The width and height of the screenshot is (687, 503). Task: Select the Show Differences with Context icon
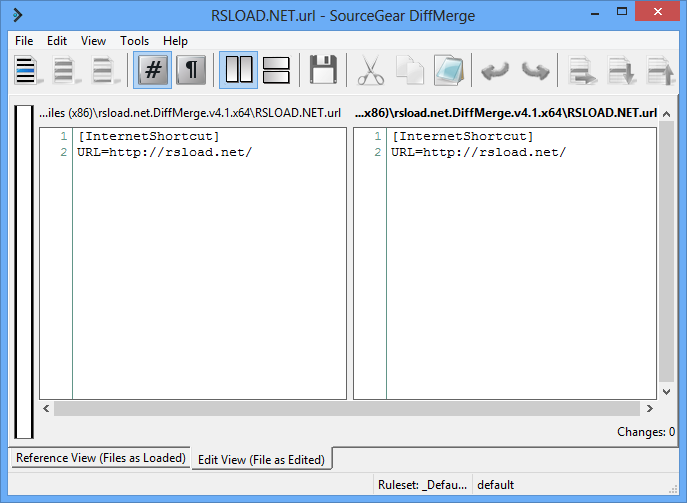tap(105, 70)
